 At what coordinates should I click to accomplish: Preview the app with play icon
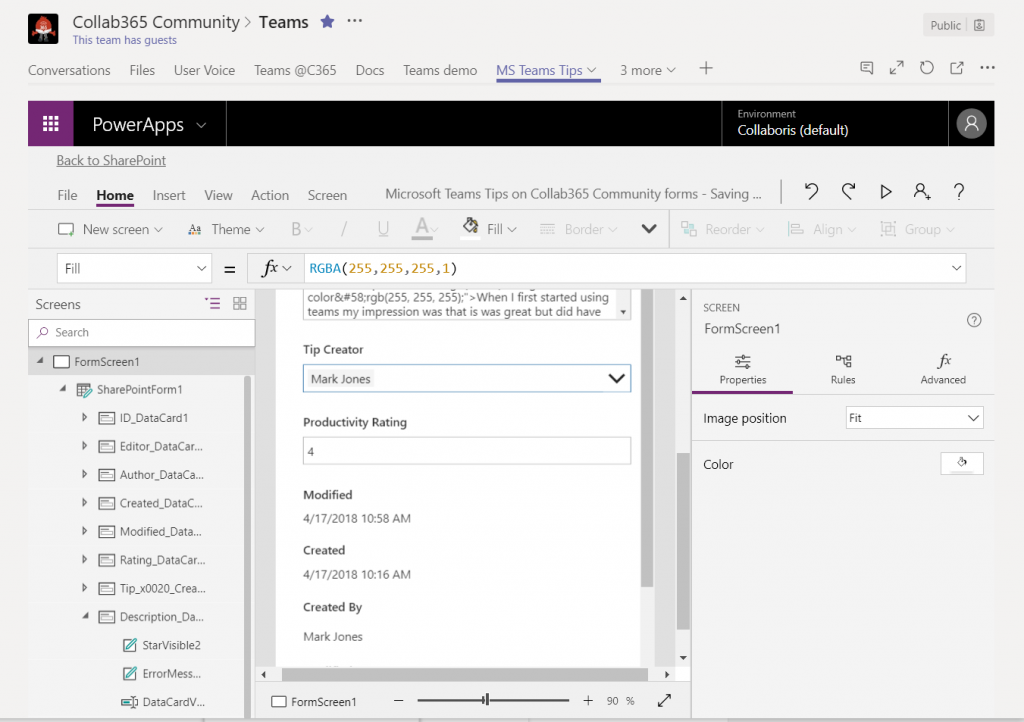pyautogui.click(x=886, y=191)
